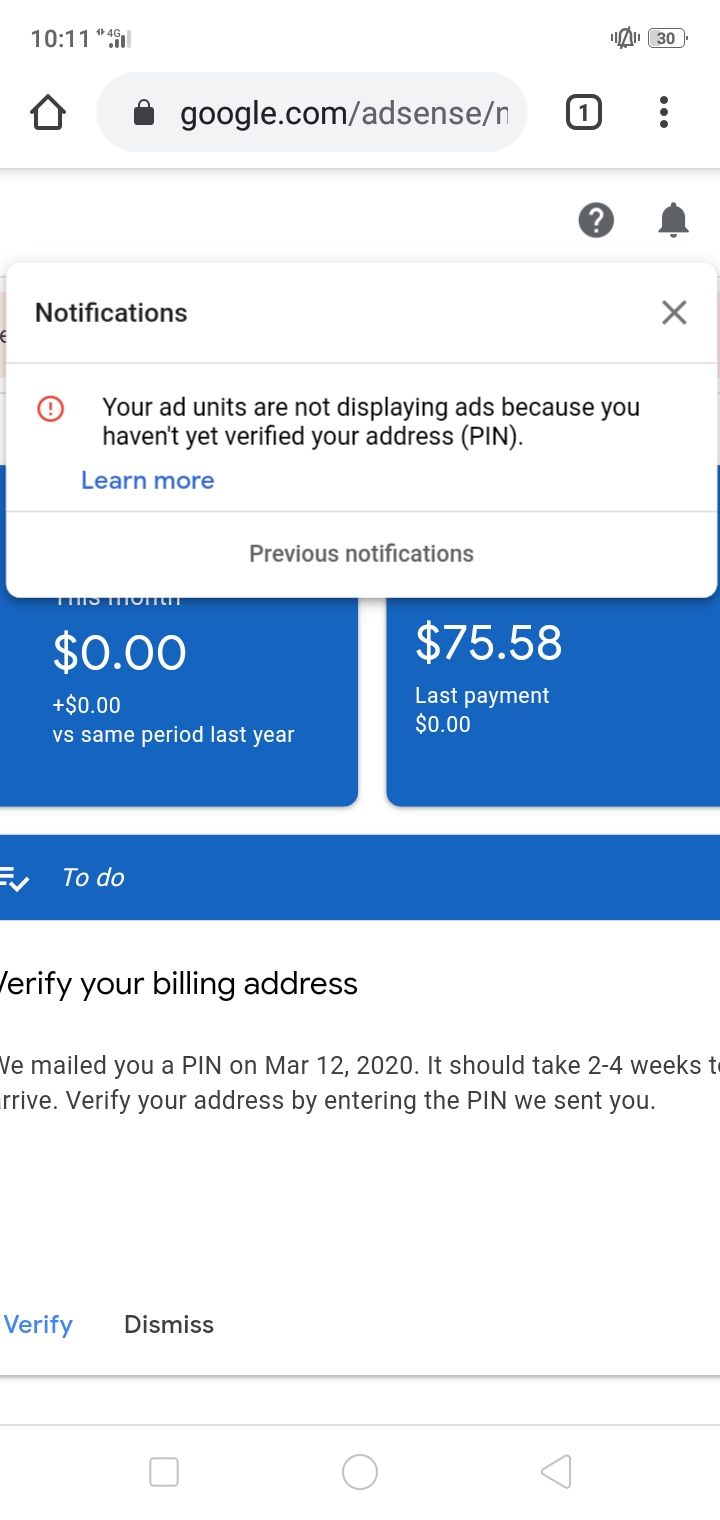The height and width of the screenshot is (1520, 720).
Task: Click the To do checklist icon
Action: tap(14, 877)
